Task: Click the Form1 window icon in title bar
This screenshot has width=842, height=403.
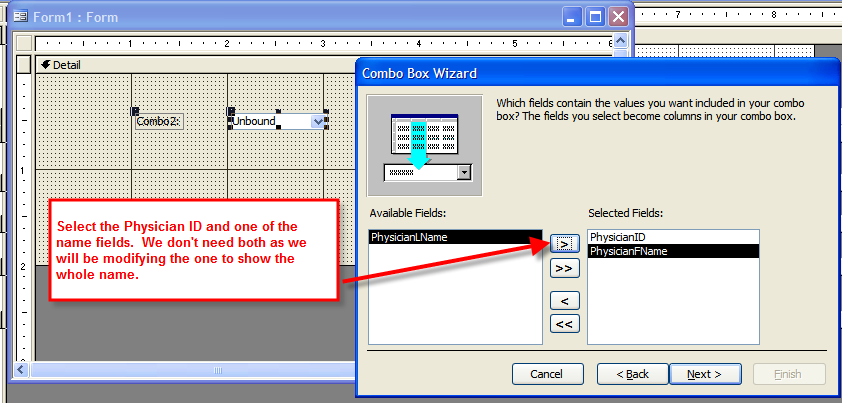Action: pos(21,16)
